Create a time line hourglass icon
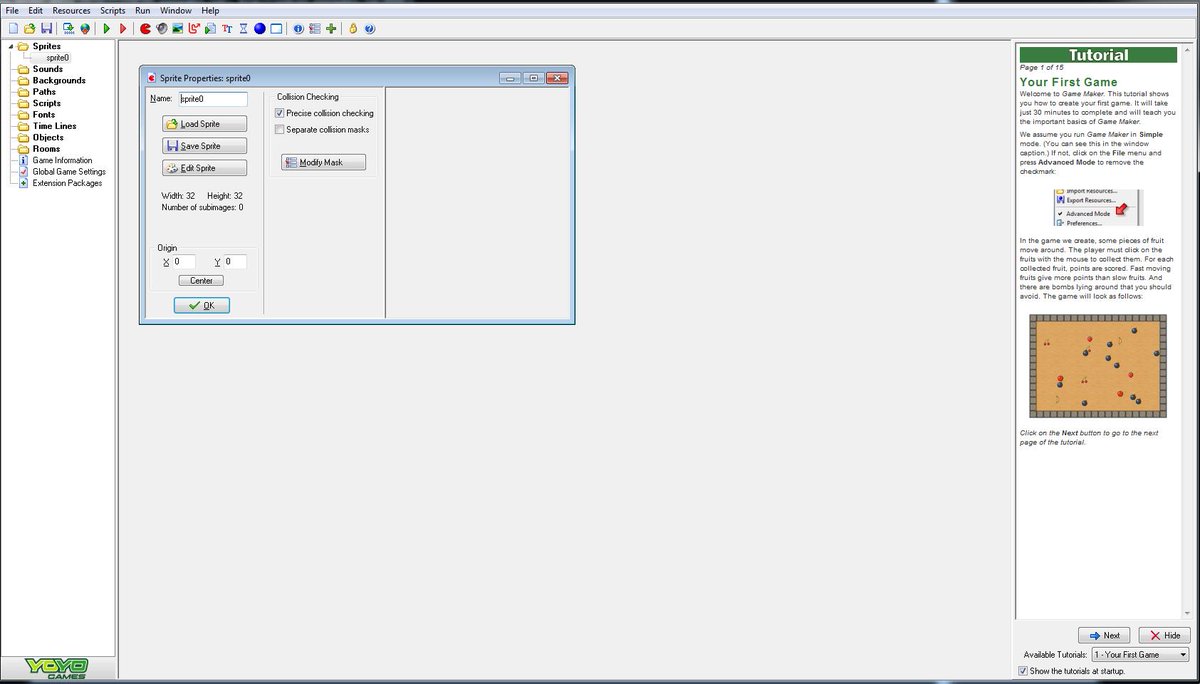 (243, 29)
